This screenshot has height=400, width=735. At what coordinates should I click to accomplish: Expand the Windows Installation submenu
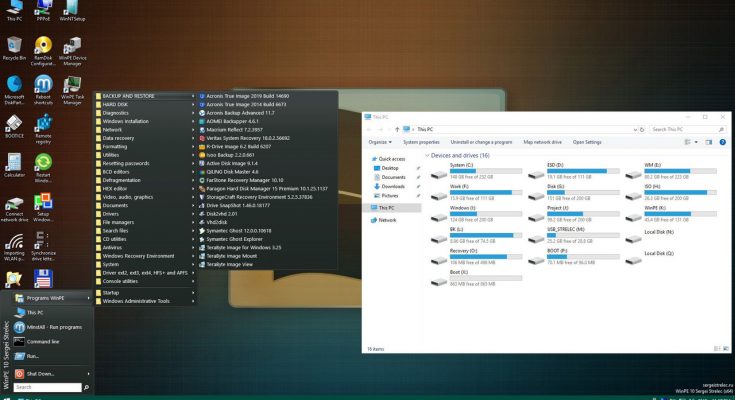coord(145,121)
